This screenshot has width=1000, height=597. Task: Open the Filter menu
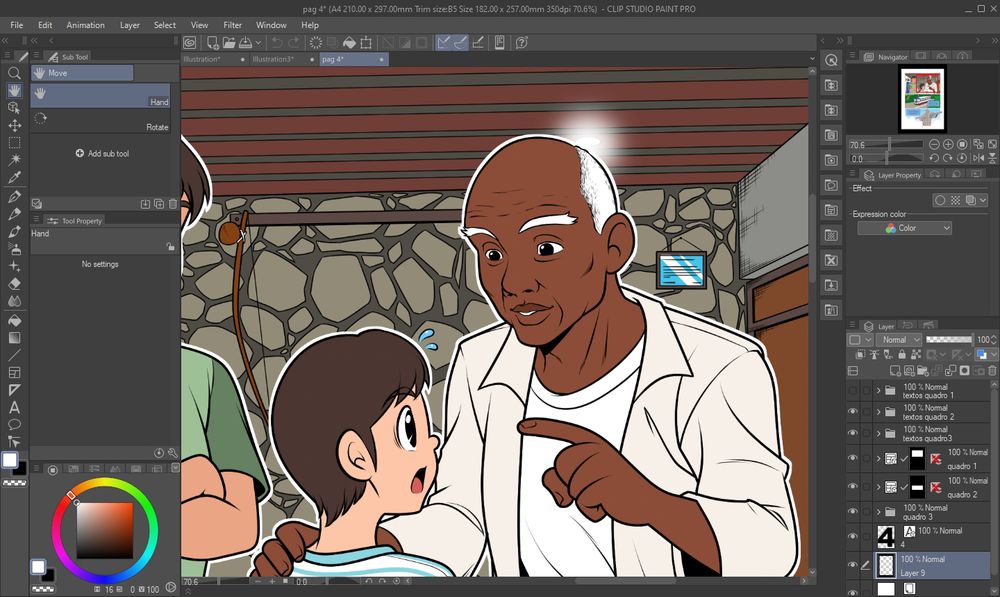tap(232, 25)
